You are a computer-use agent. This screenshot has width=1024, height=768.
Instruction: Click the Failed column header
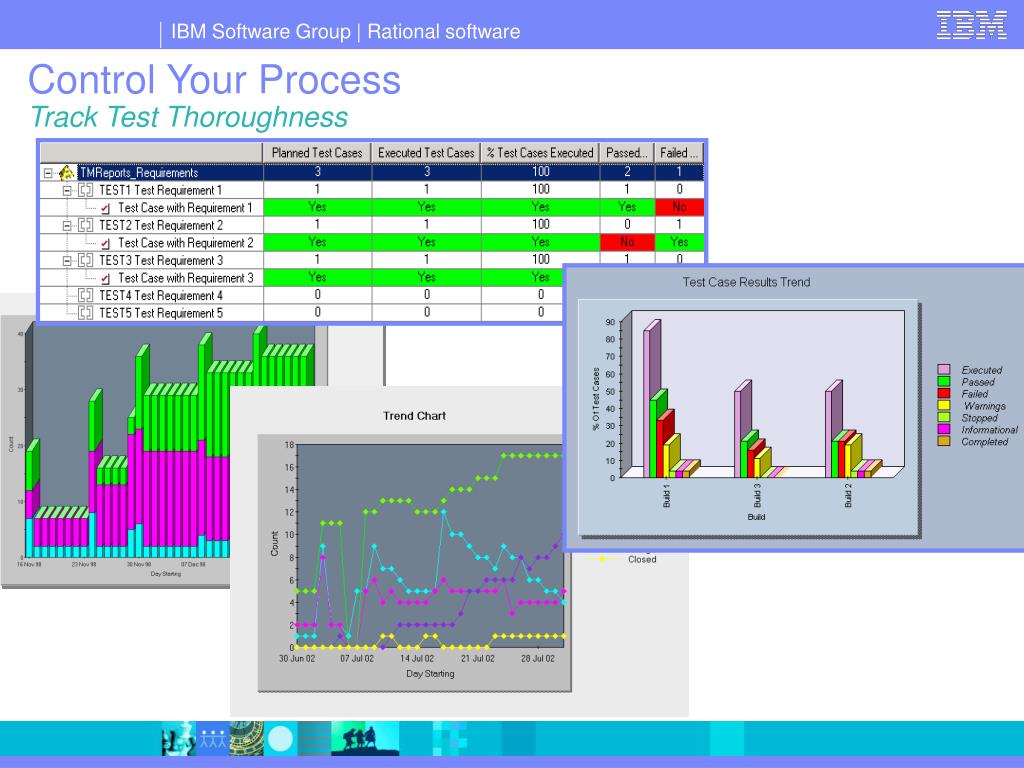point(679,153)
